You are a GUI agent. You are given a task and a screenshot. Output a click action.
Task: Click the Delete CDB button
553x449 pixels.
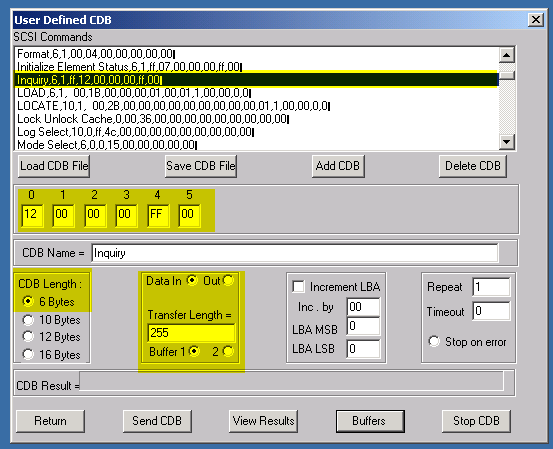click(473, 166)
